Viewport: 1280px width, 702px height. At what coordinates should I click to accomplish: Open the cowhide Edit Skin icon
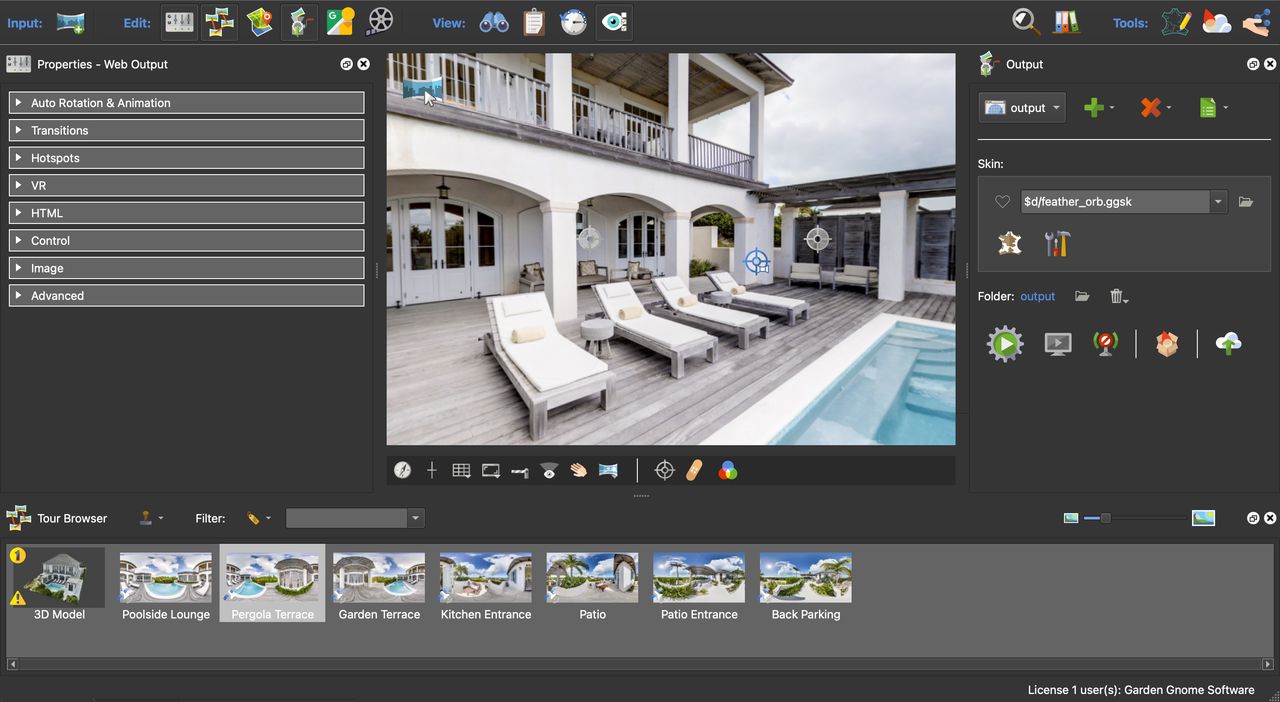1010,243
